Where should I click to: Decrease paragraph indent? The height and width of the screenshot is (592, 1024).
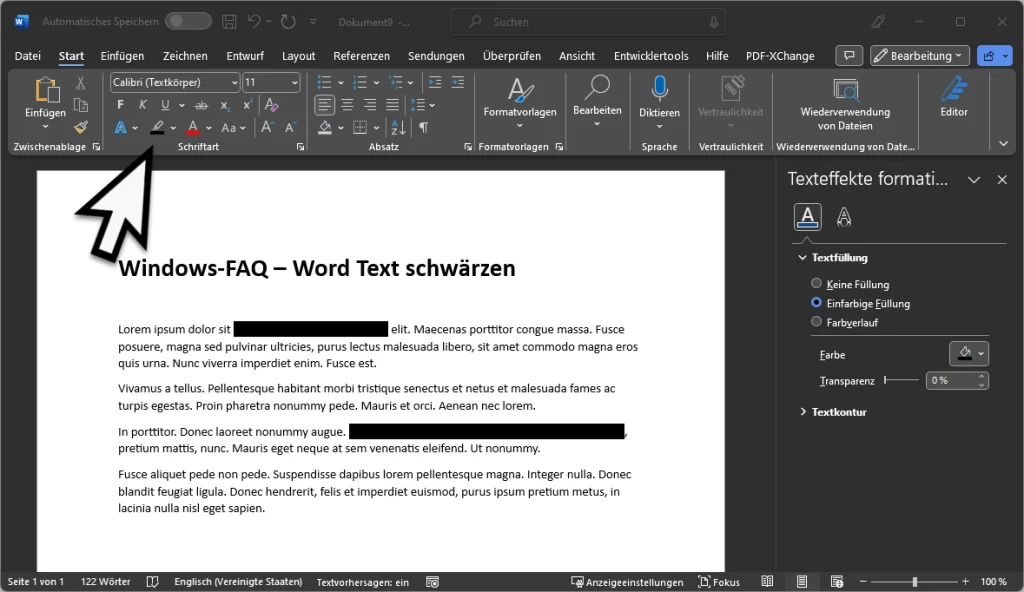pyautogui.click(x=435, y=82)
